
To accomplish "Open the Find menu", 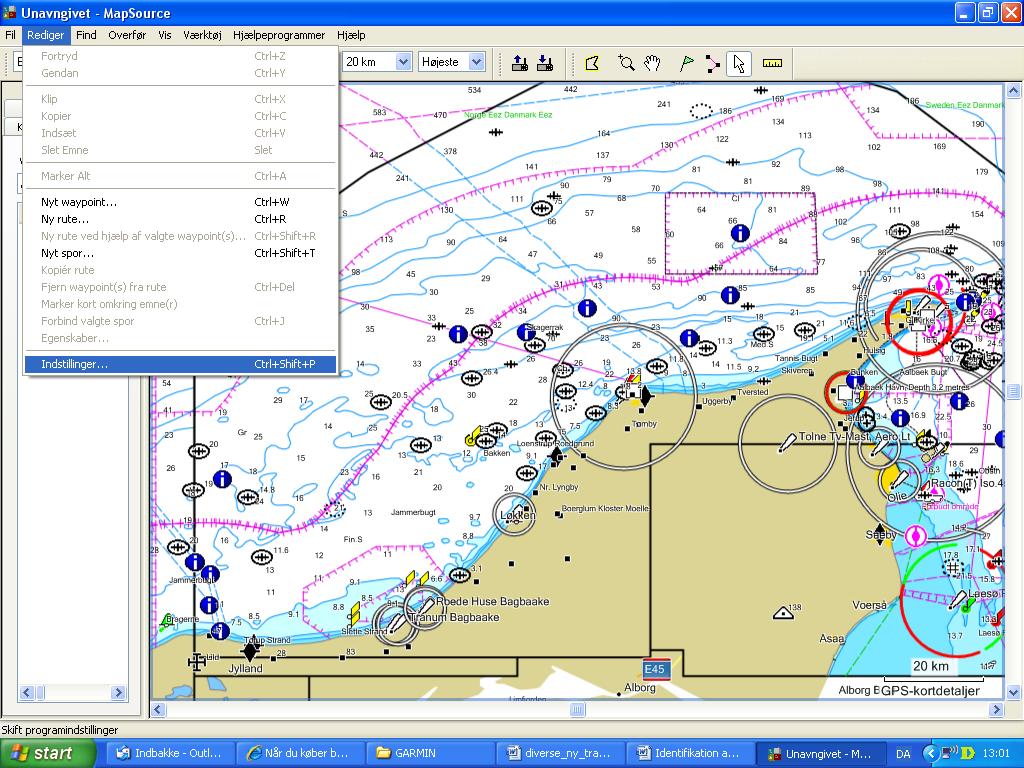I will 86,35.
